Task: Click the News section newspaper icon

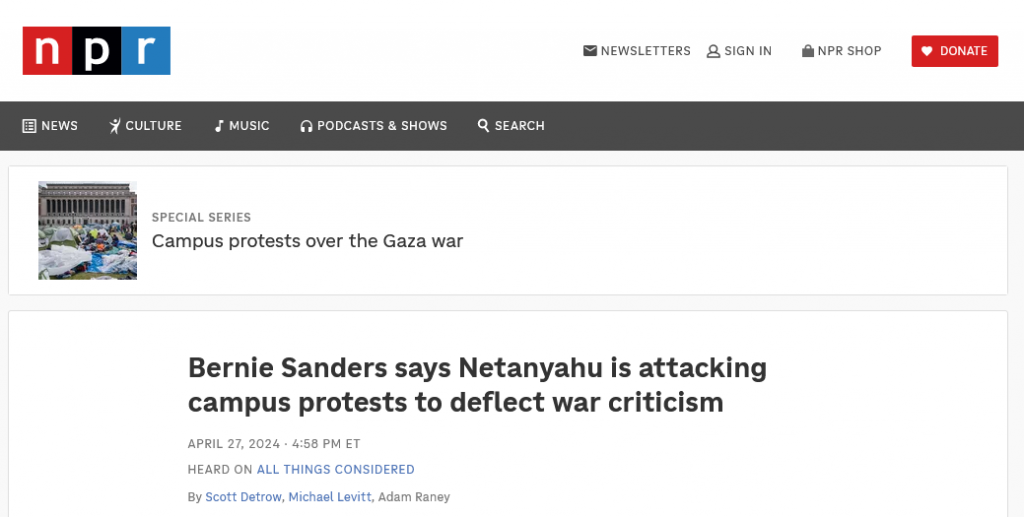Action: coord(29,126)
